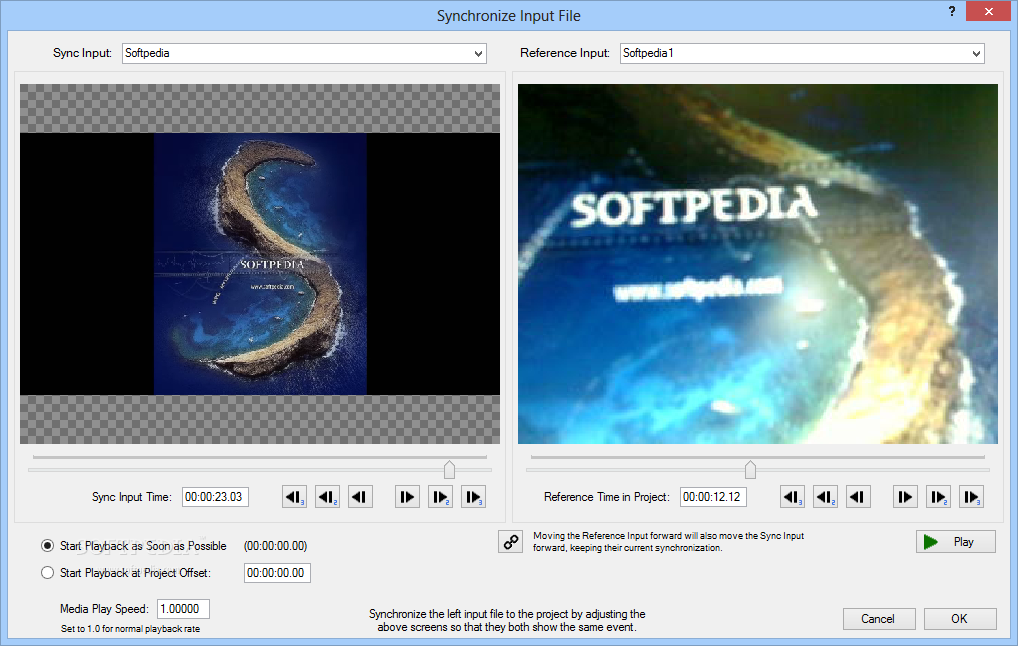1018x646 pixels.
Task: Step Reference Input back by medium step 2
Action: pyautogui.click(x=825, y=497)
